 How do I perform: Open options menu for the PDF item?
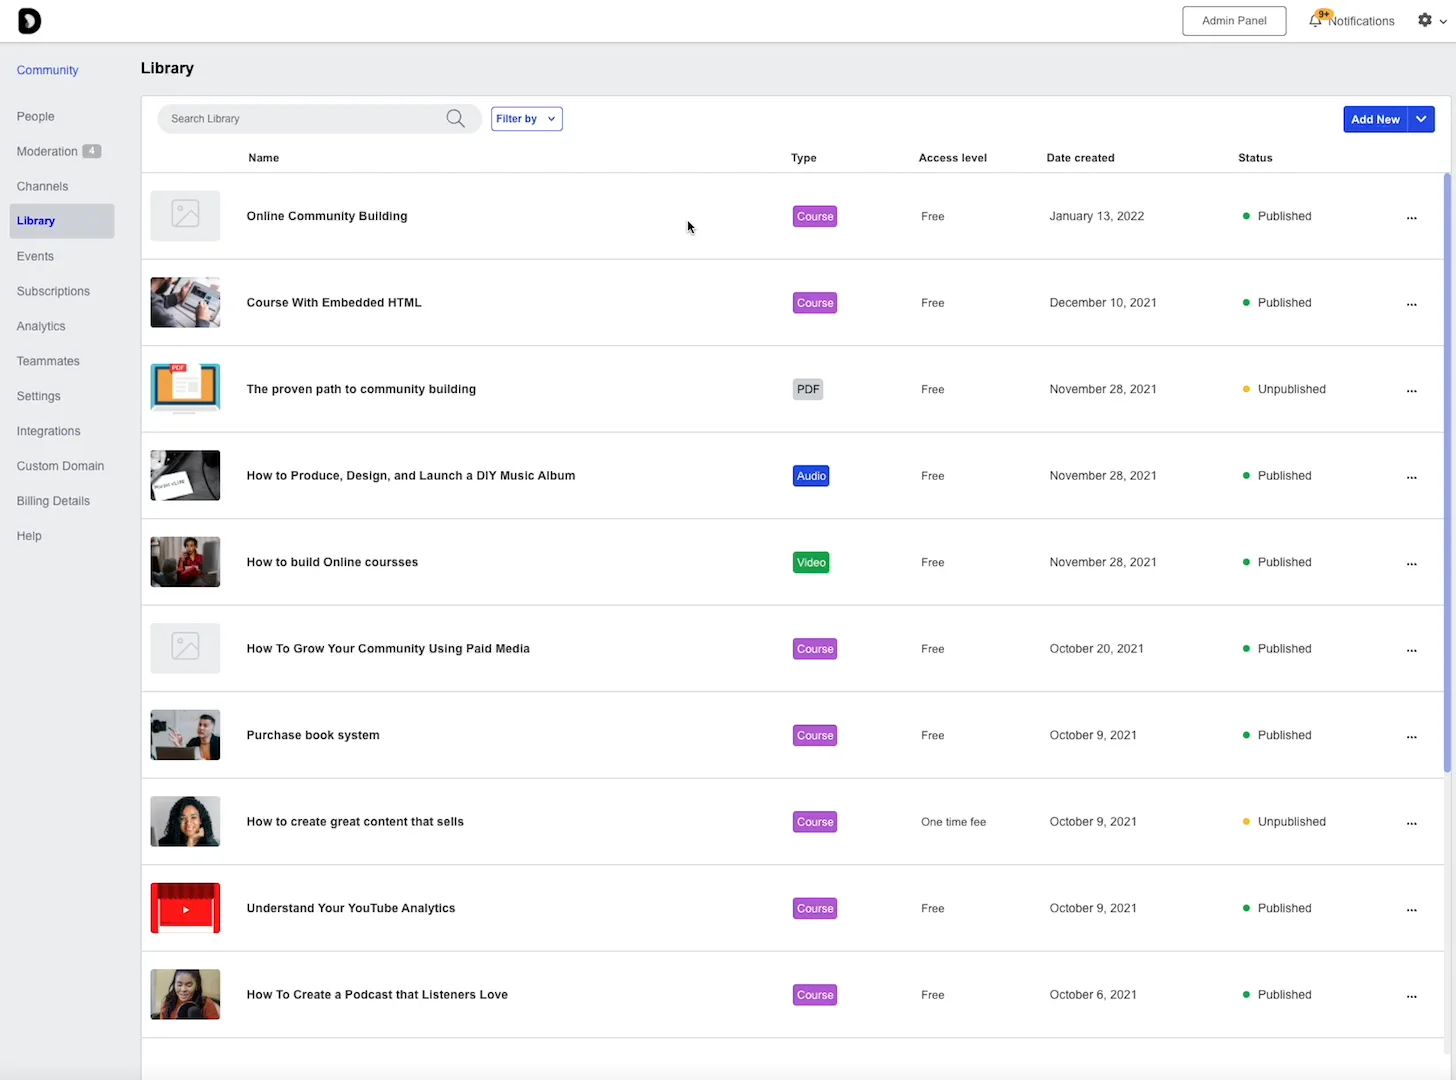(1411, 390)
